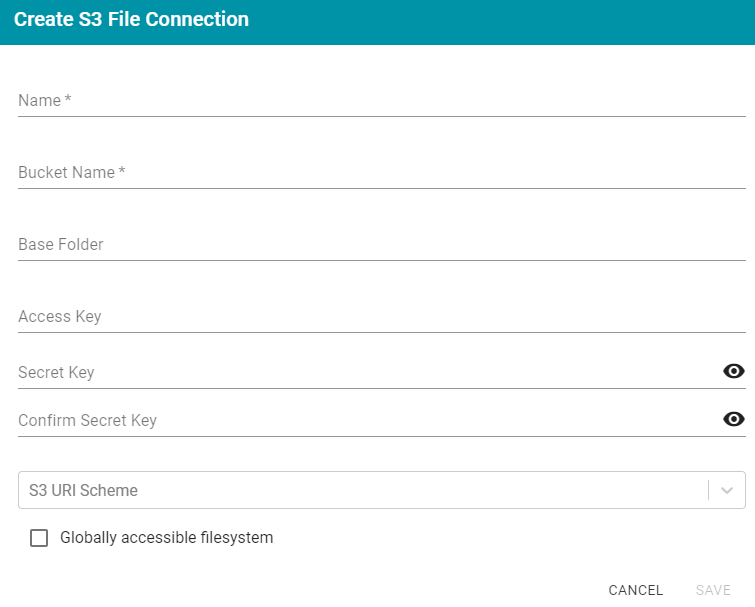Click the CANCEL button

(x=636, y=590)
